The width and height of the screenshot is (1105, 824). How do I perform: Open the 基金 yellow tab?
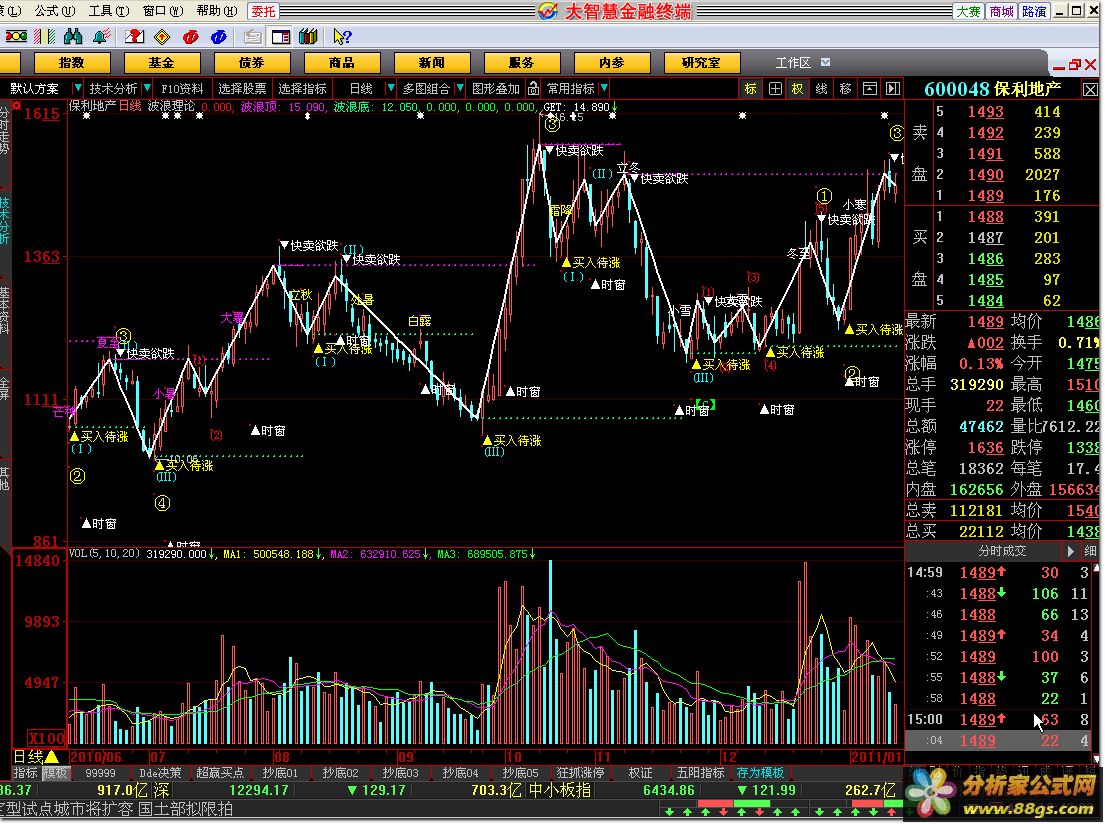coord(162,63)
